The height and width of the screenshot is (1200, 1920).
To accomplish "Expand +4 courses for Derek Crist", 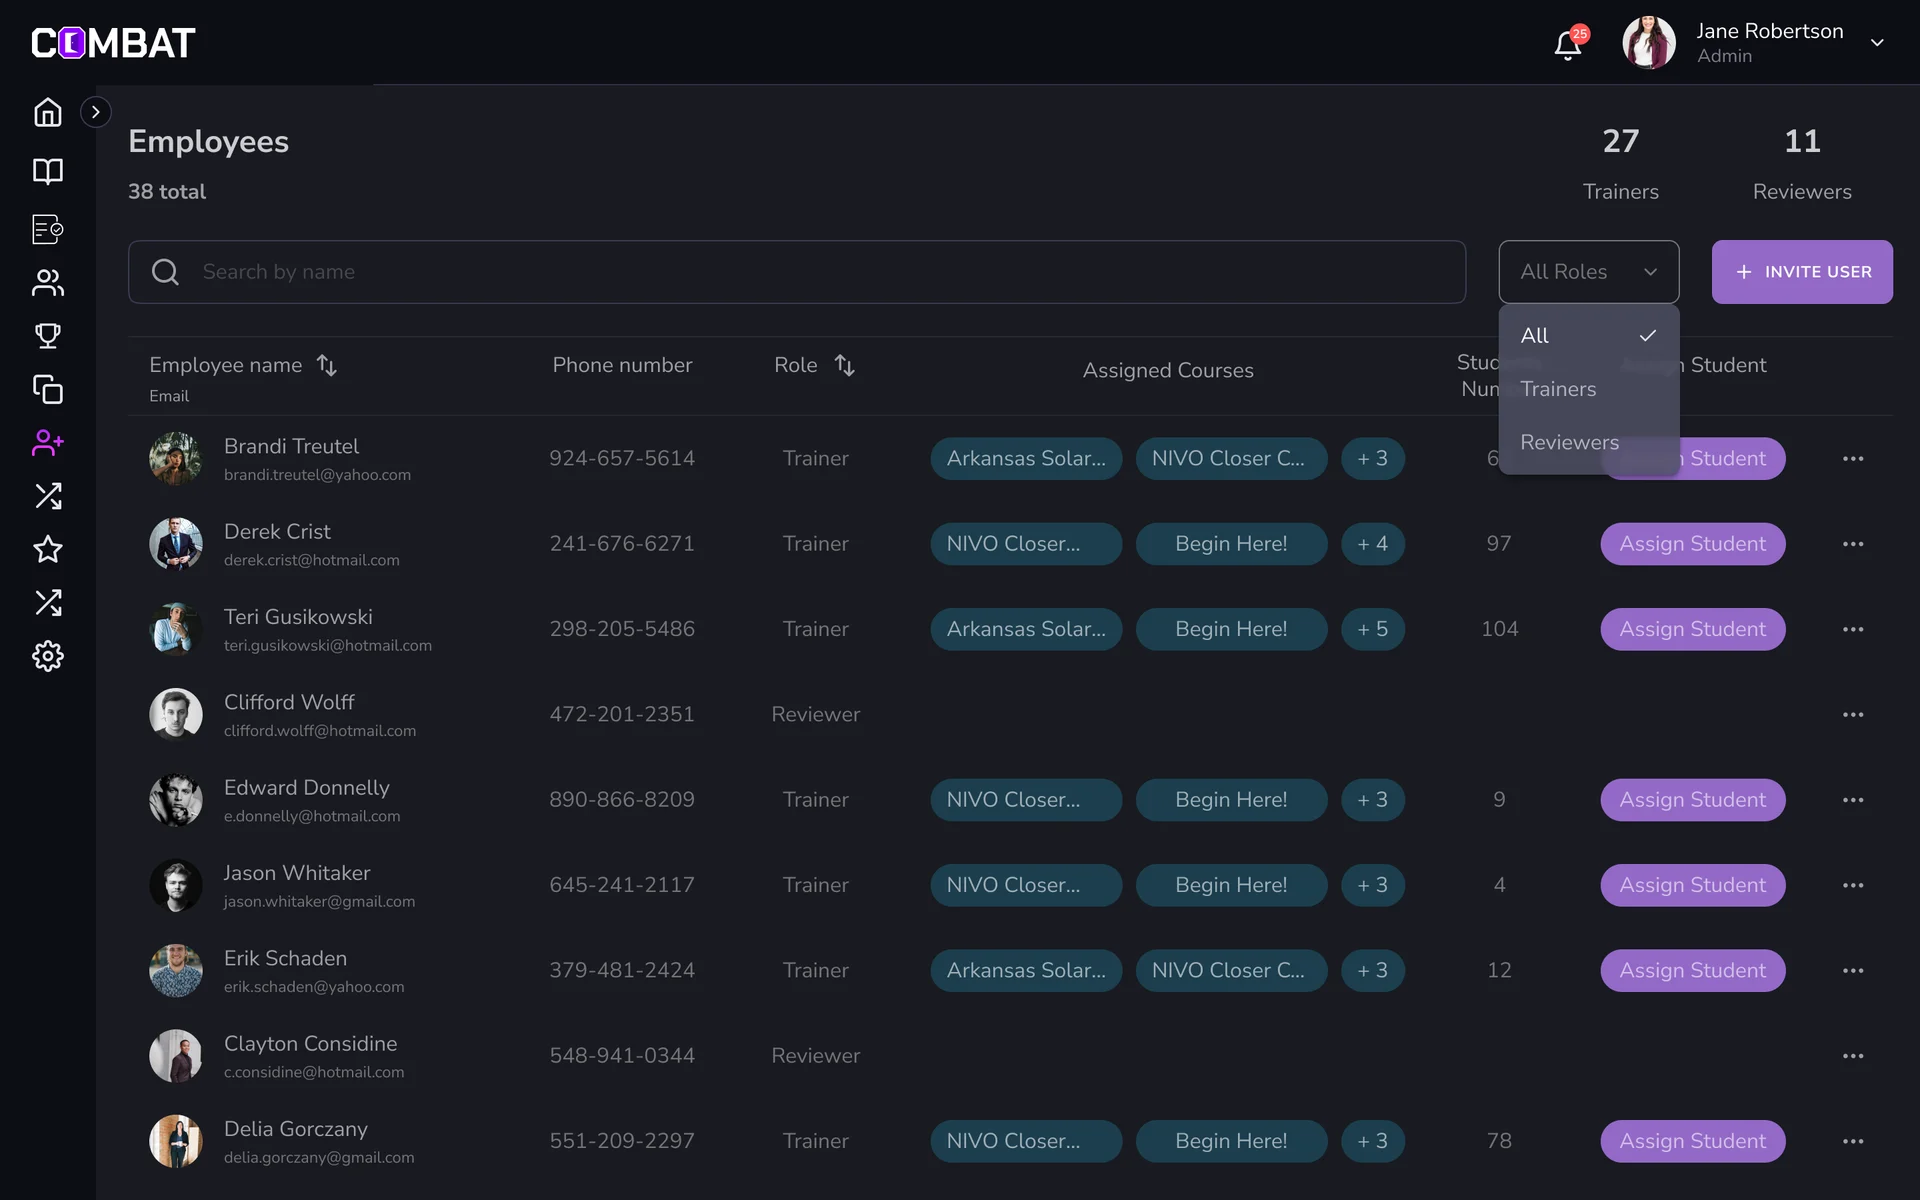I will 1373,544.
